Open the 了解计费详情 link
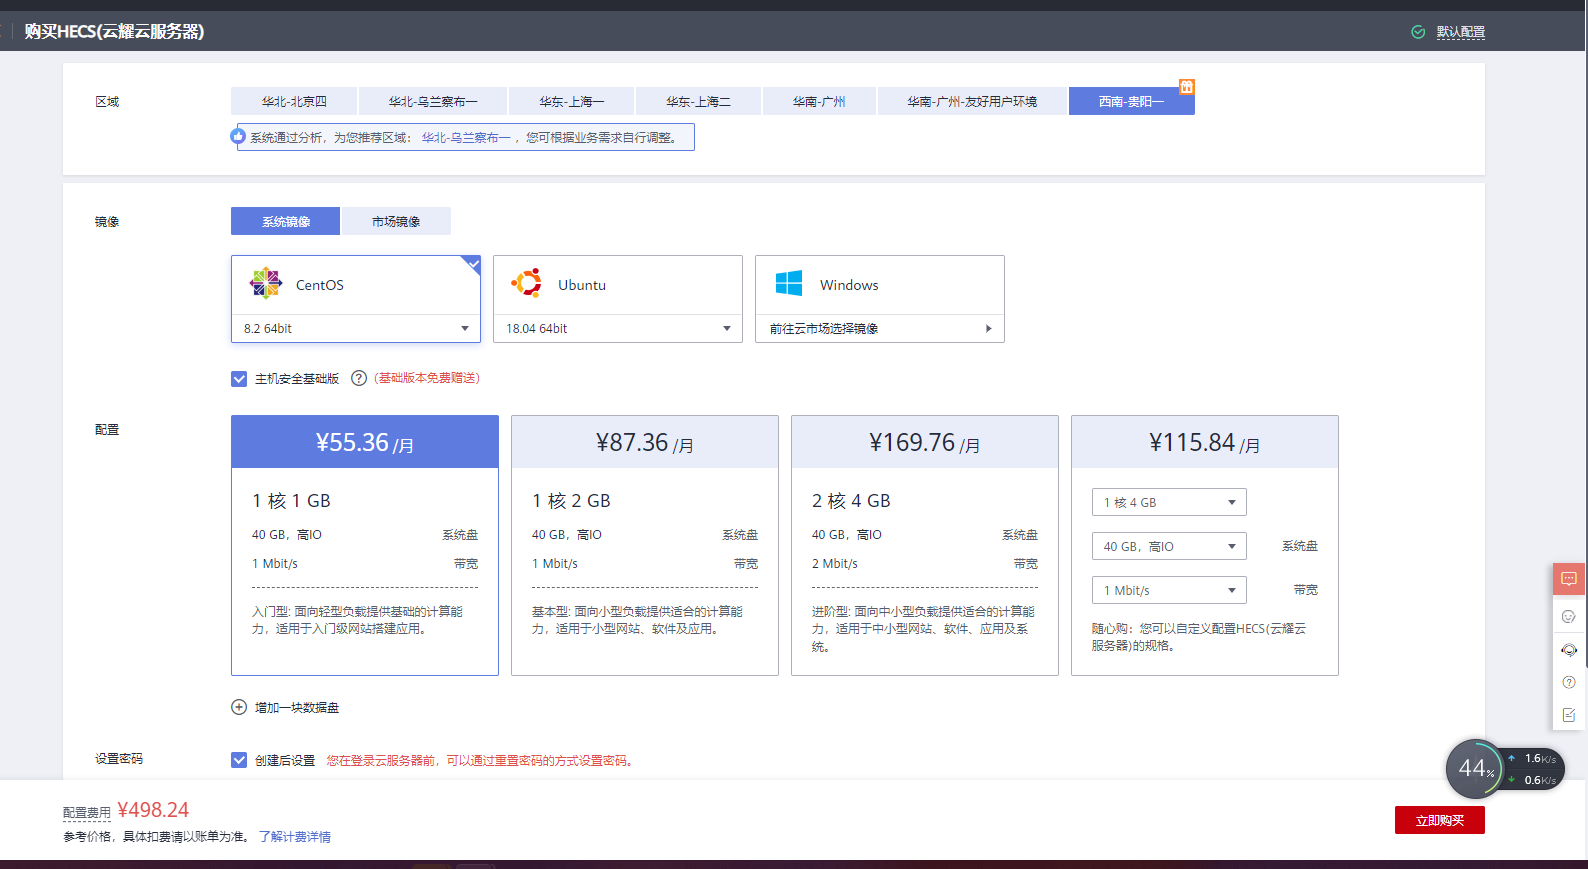The width and height of the screenshot is (1588, 869). (295, 837)
